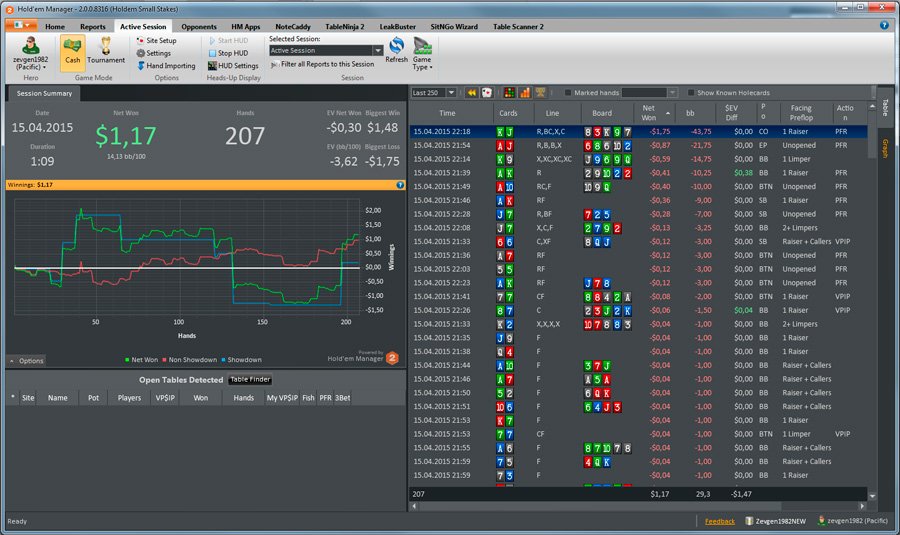Image resolution: width=900 pixels, height=535 pixels.
Task: Switch to the vertical Table side tab
Action: pos(885,108)
